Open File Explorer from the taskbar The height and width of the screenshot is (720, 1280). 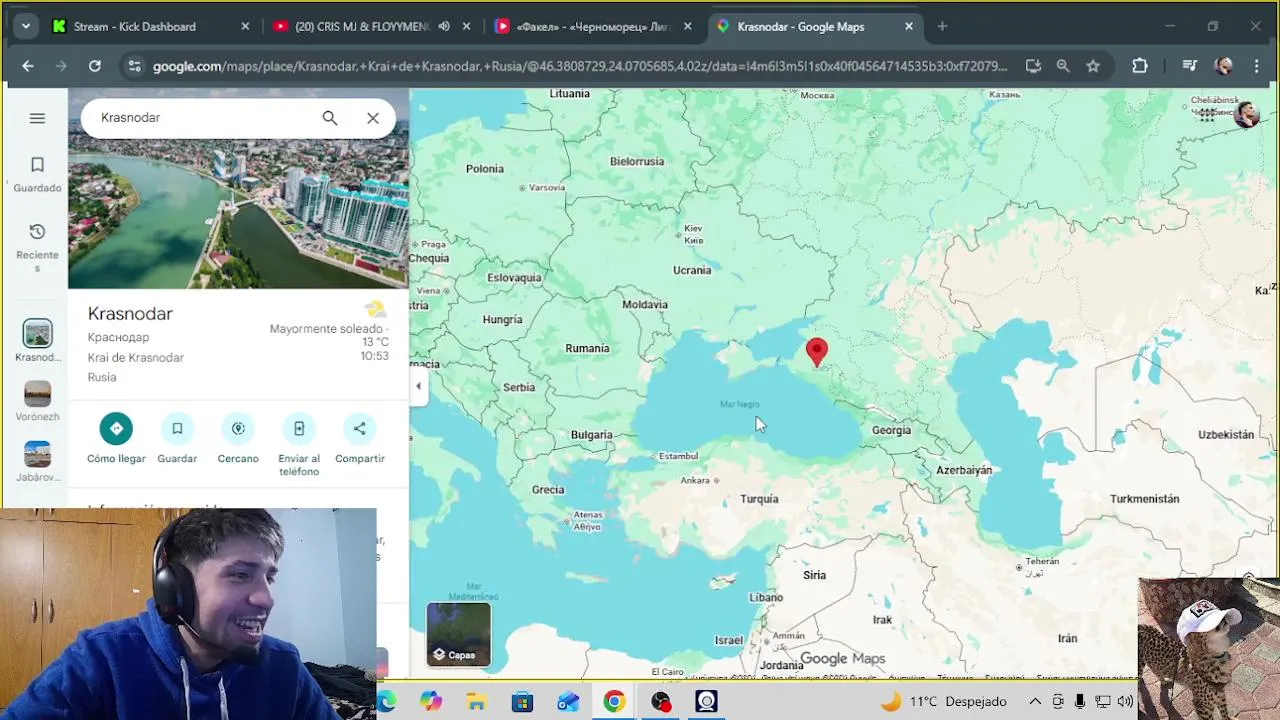click(x=476, y=702)
